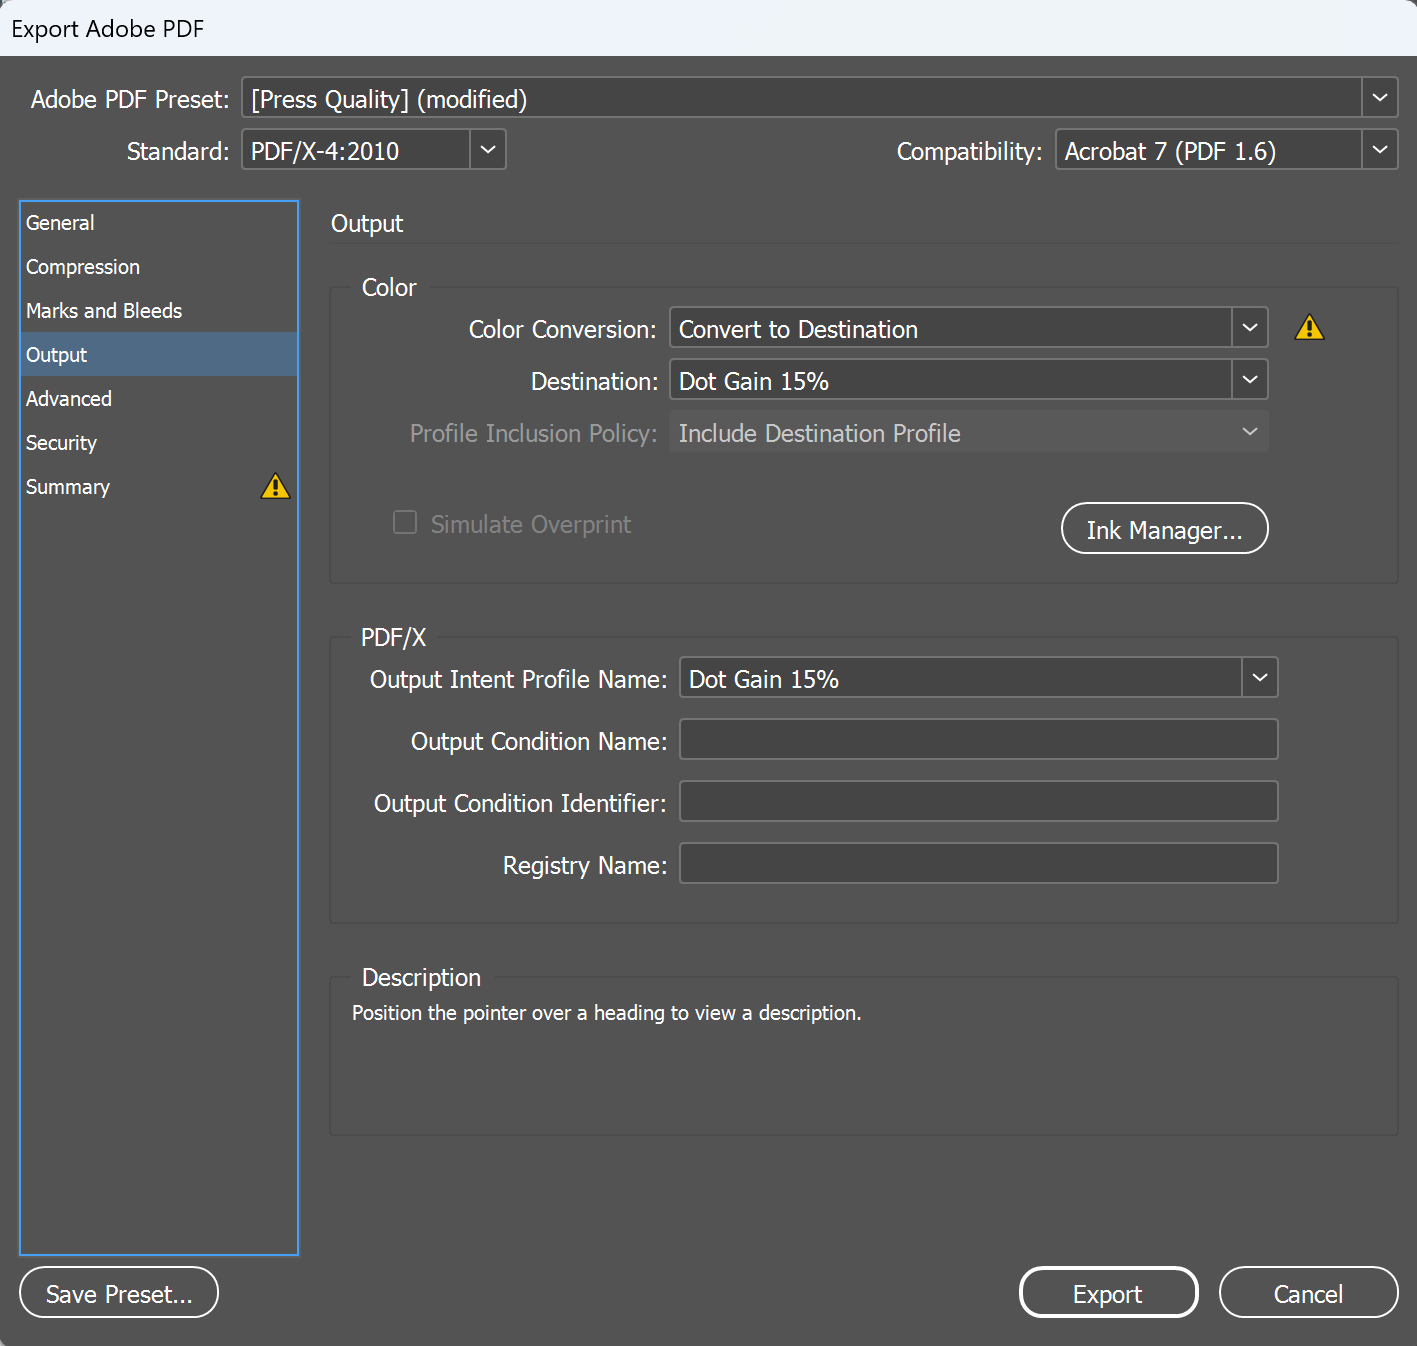The image size is (1417, 1346).
Task: Select the Advanced section
Action: click(69, 399)
